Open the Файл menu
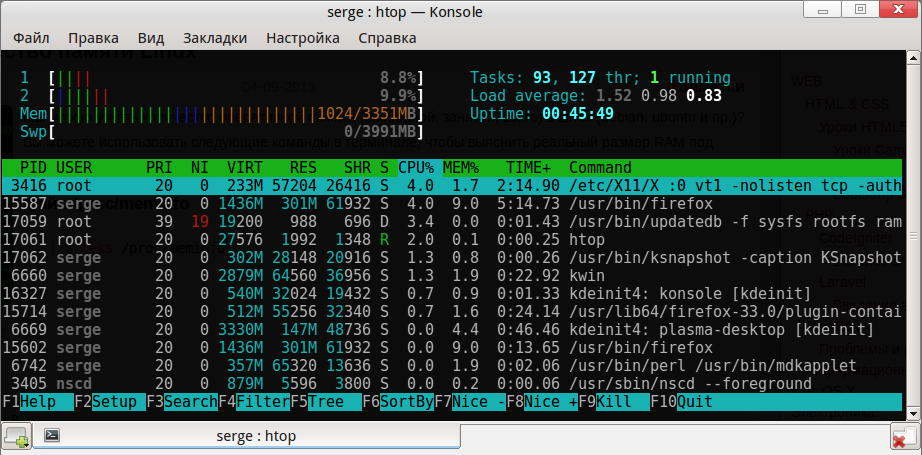 pyautogui.click(x=31, y=38)
